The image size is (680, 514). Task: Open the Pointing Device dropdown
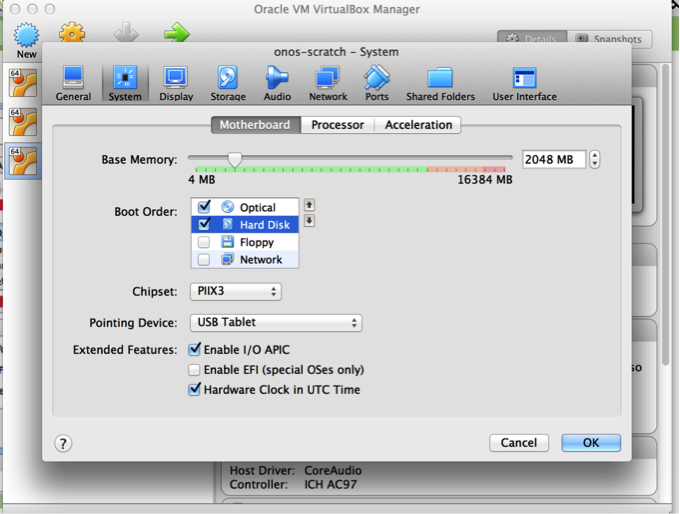275,323
